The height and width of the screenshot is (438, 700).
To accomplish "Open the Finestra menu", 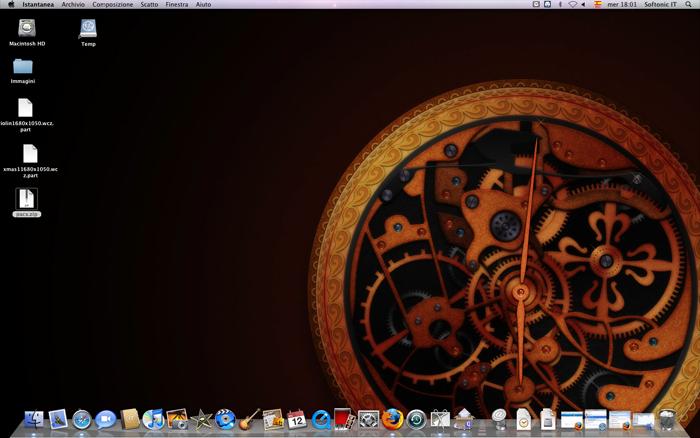I will tap(177, 4).
